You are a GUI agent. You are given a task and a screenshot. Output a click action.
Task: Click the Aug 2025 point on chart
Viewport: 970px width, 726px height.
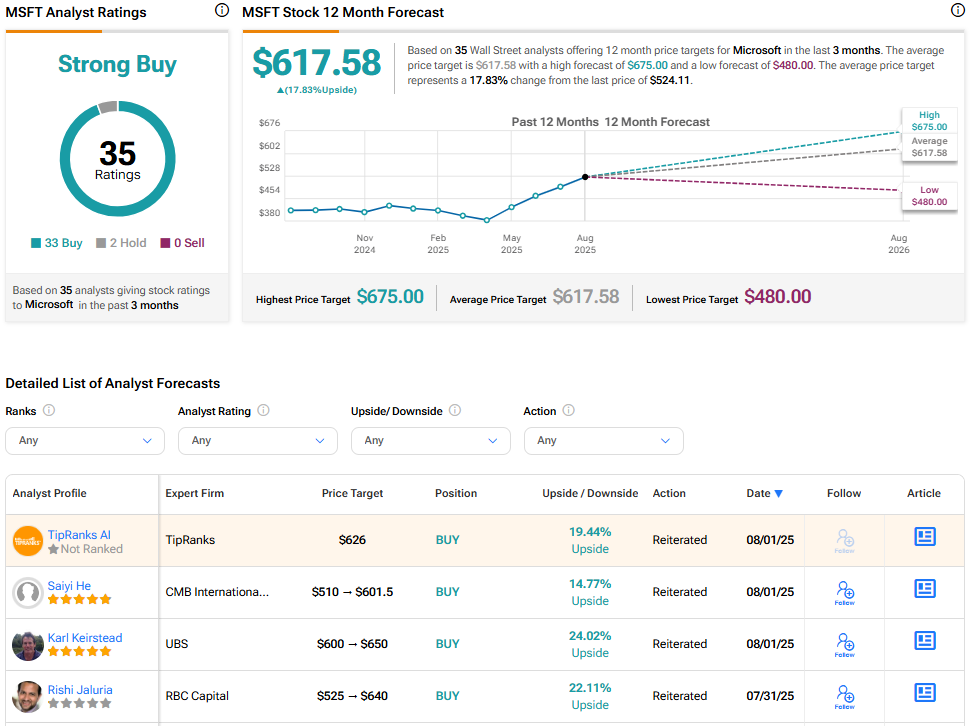[x=585, y=176]
